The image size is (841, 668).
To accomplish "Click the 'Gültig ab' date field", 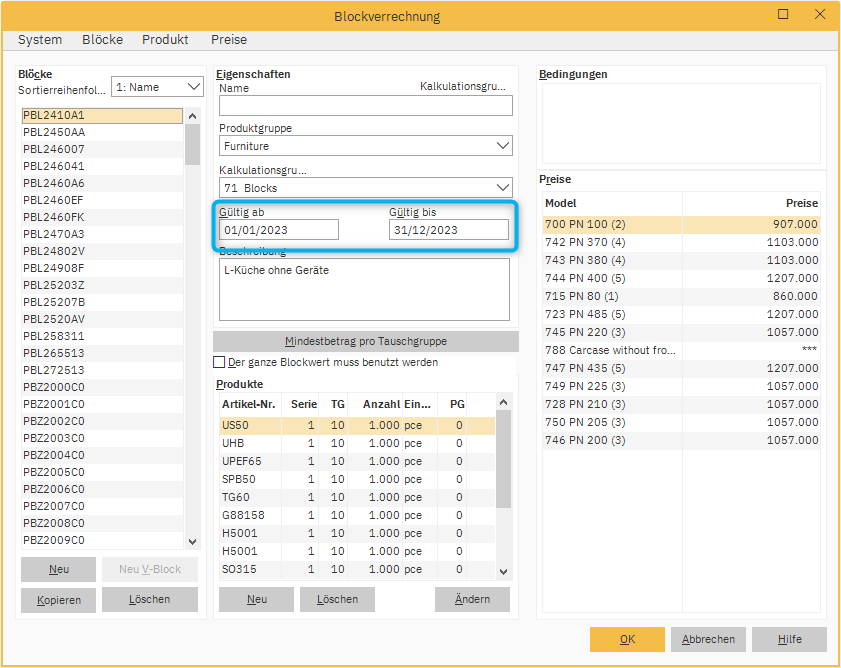I will click(x=279, y=230).
